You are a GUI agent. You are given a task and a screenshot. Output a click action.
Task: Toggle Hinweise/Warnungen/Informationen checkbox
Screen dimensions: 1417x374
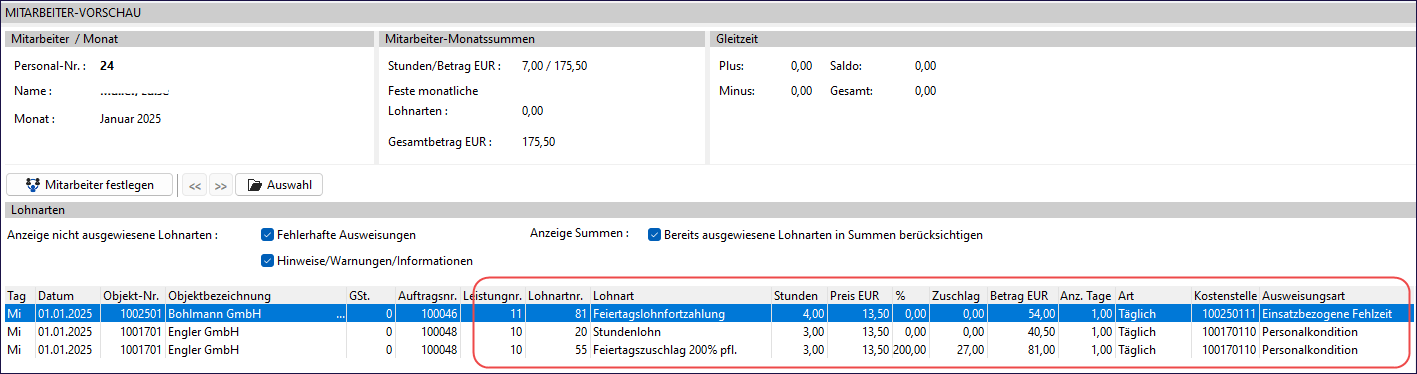(x=267, y=261)
